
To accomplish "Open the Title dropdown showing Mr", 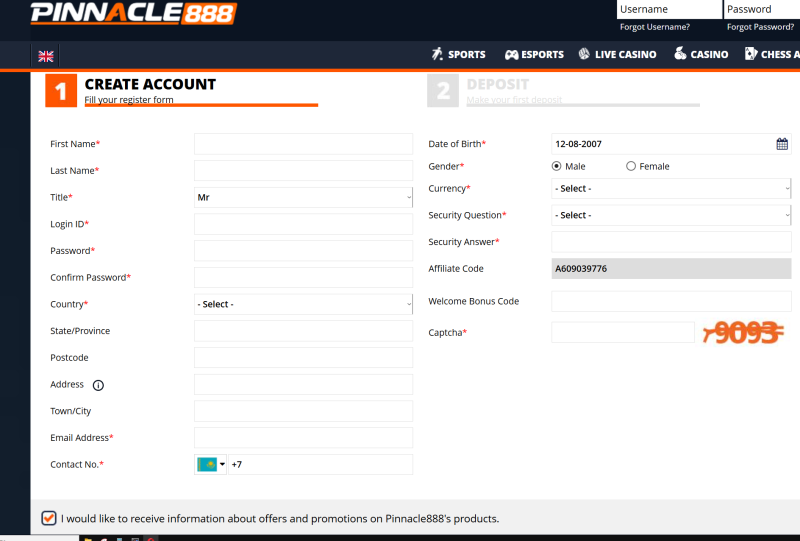I will pos(303,198).
